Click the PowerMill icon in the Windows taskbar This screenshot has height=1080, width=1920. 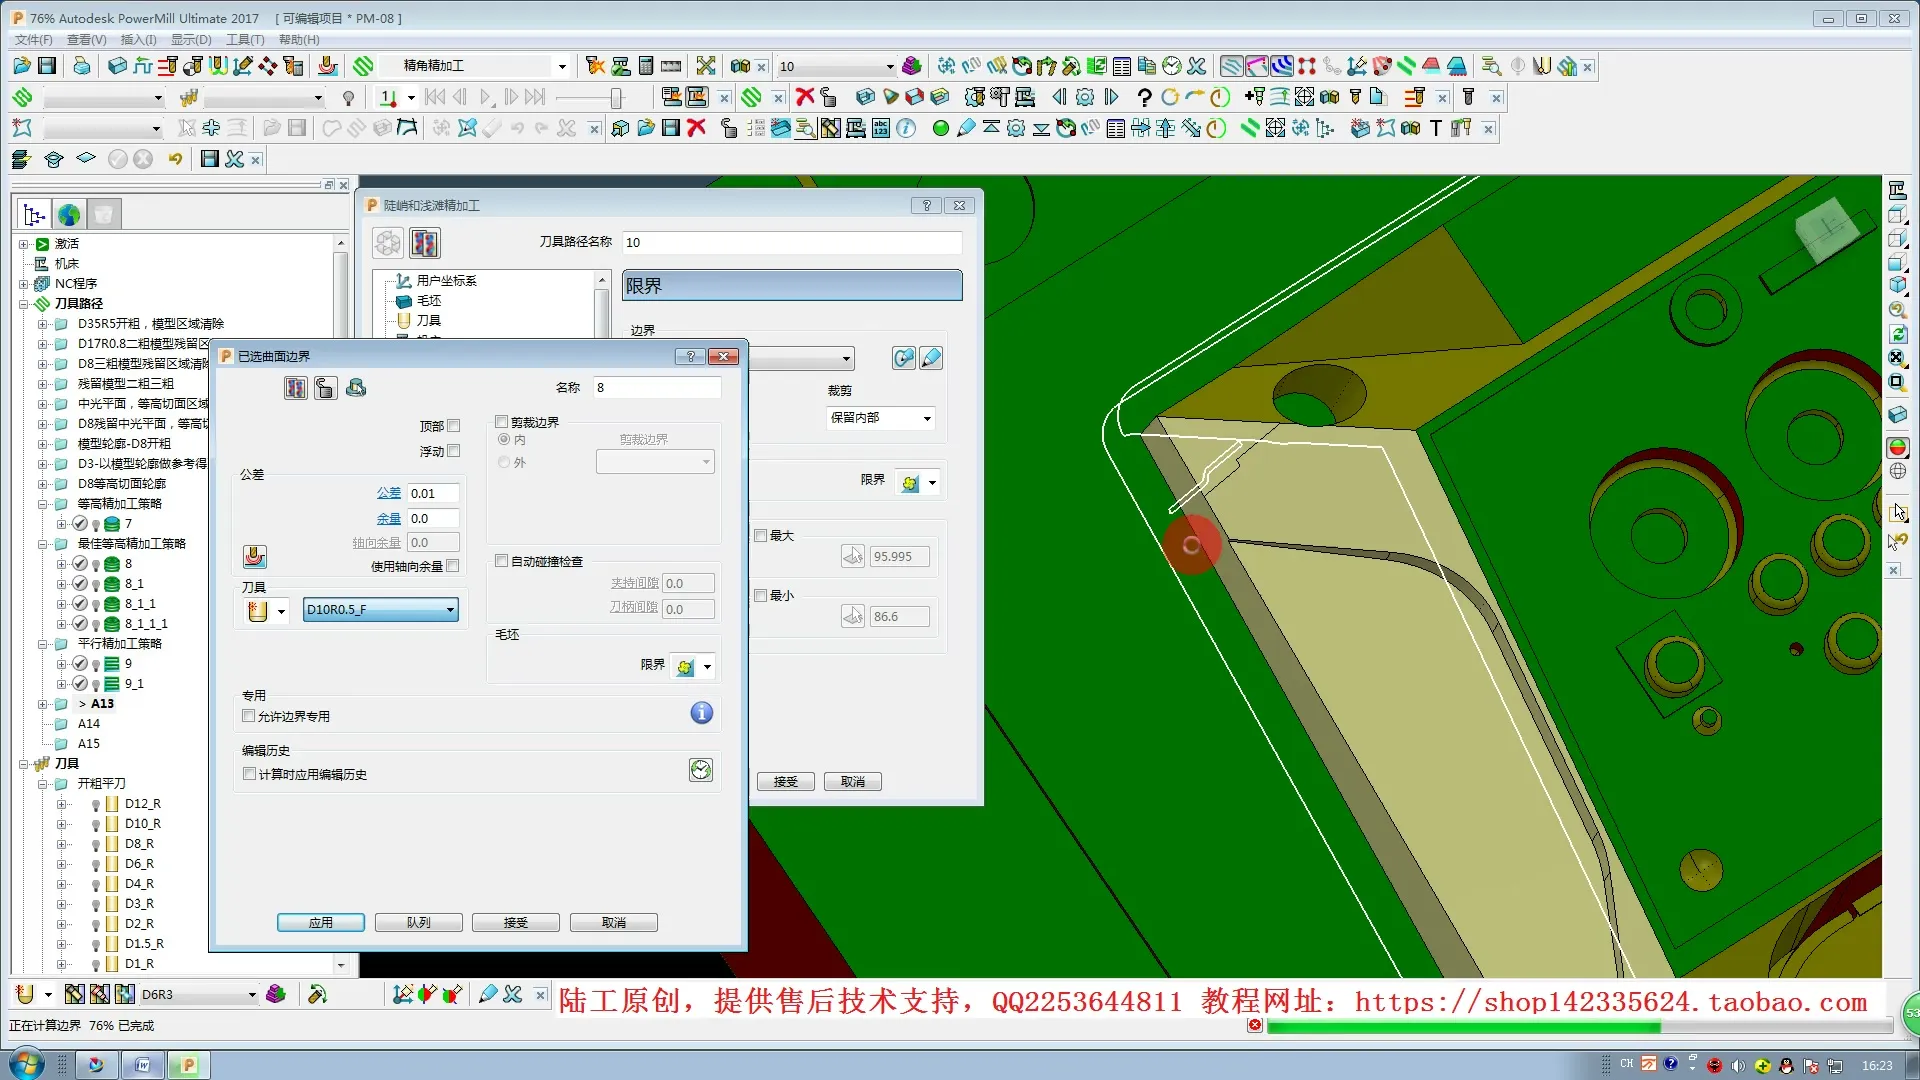click(188, 1065)
